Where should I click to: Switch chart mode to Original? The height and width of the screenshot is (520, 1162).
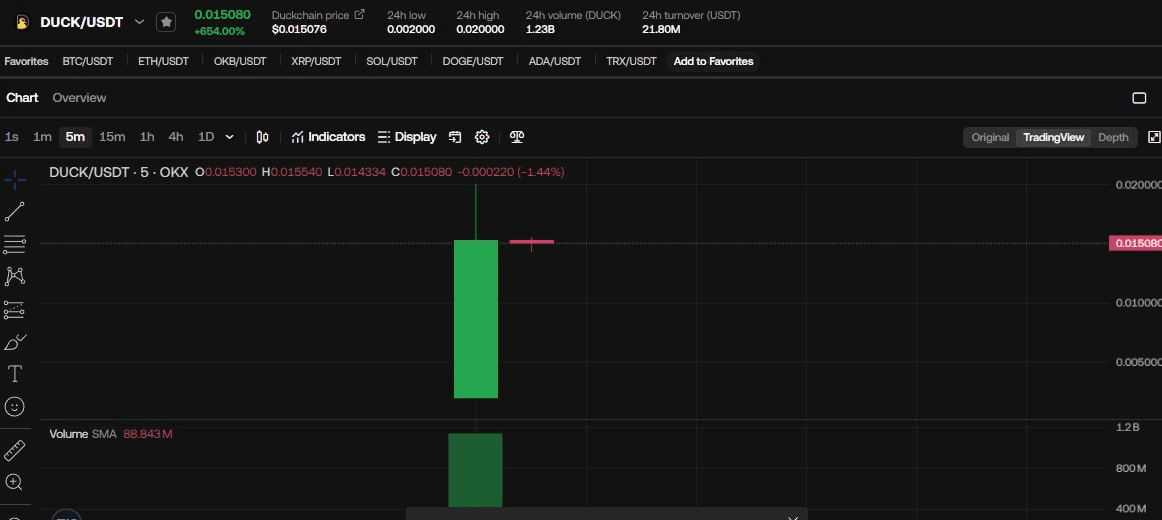[990, 137]
